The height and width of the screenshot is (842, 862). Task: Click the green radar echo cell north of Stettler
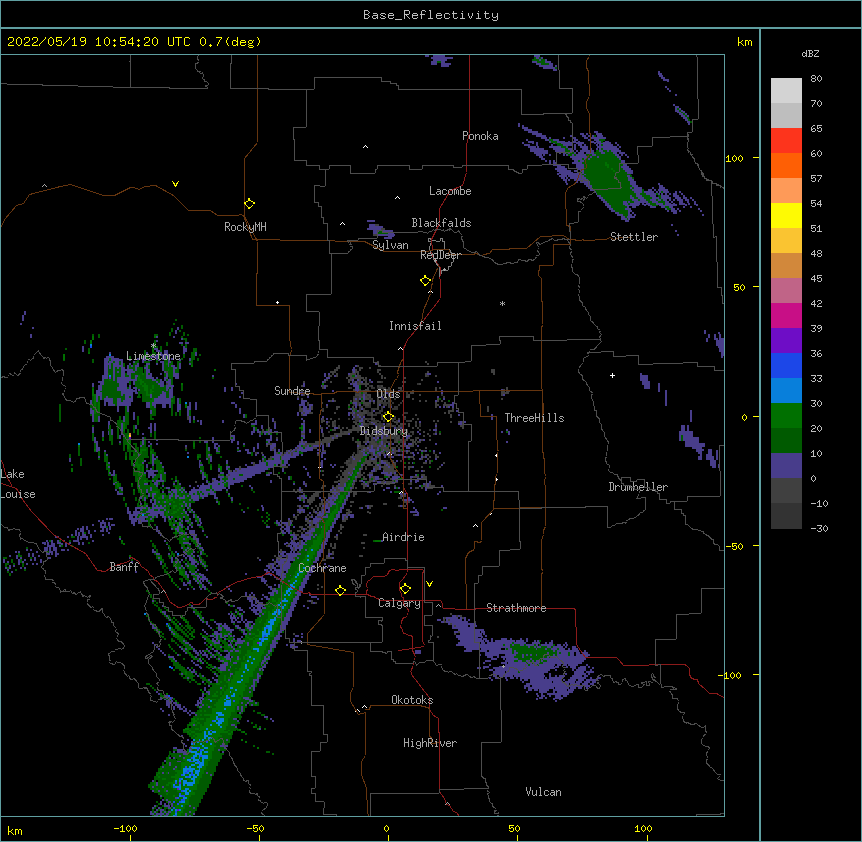[x=608, y=179]
